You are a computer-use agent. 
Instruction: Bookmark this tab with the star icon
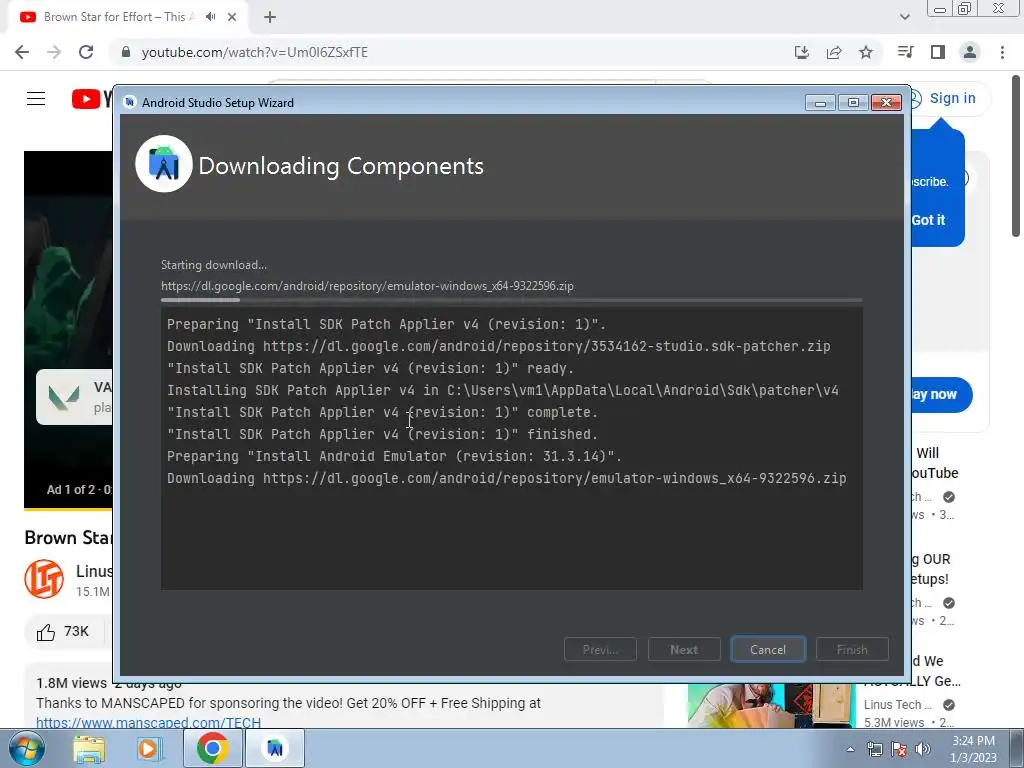[866, 52]
